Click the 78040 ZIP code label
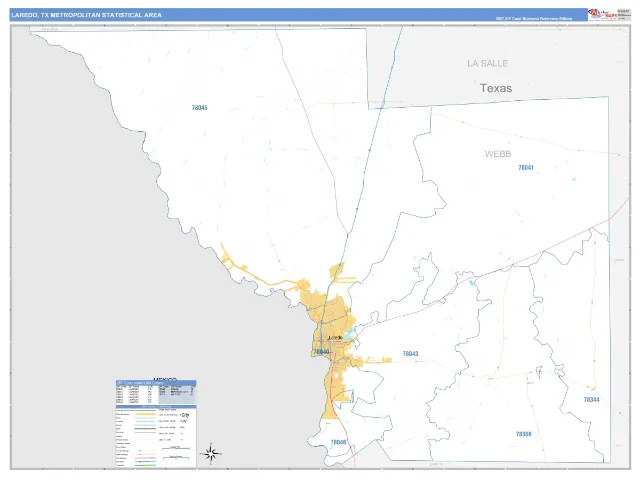The height and width of the screenshot is (480, 640). click(321, 351)
